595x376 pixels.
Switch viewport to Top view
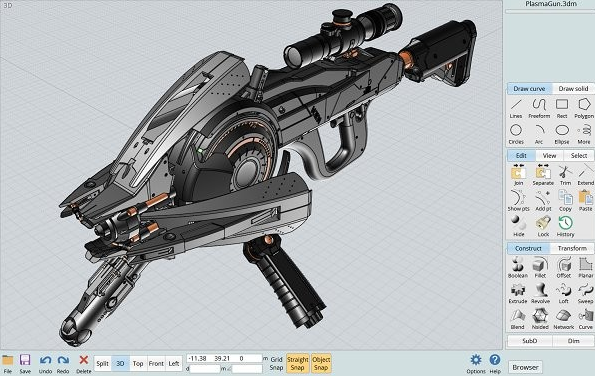(x=138, y=363)
